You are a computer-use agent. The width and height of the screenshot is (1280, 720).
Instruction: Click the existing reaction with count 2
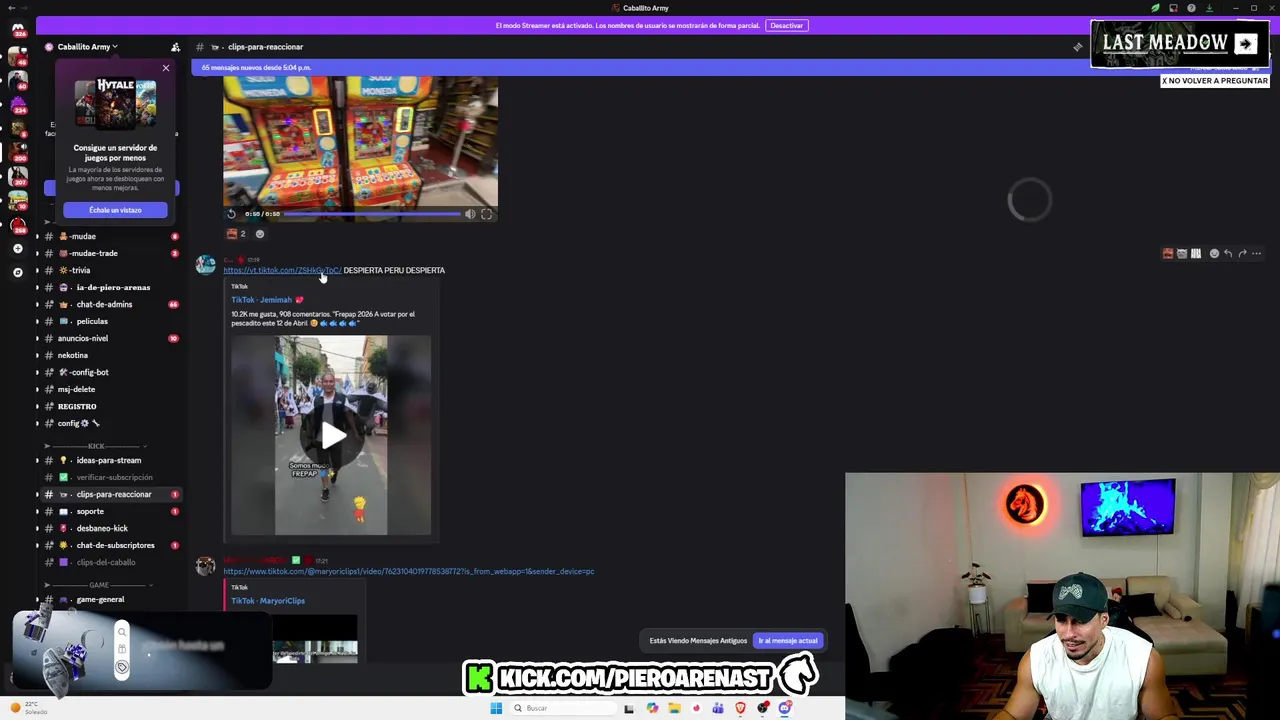[236, 234]
